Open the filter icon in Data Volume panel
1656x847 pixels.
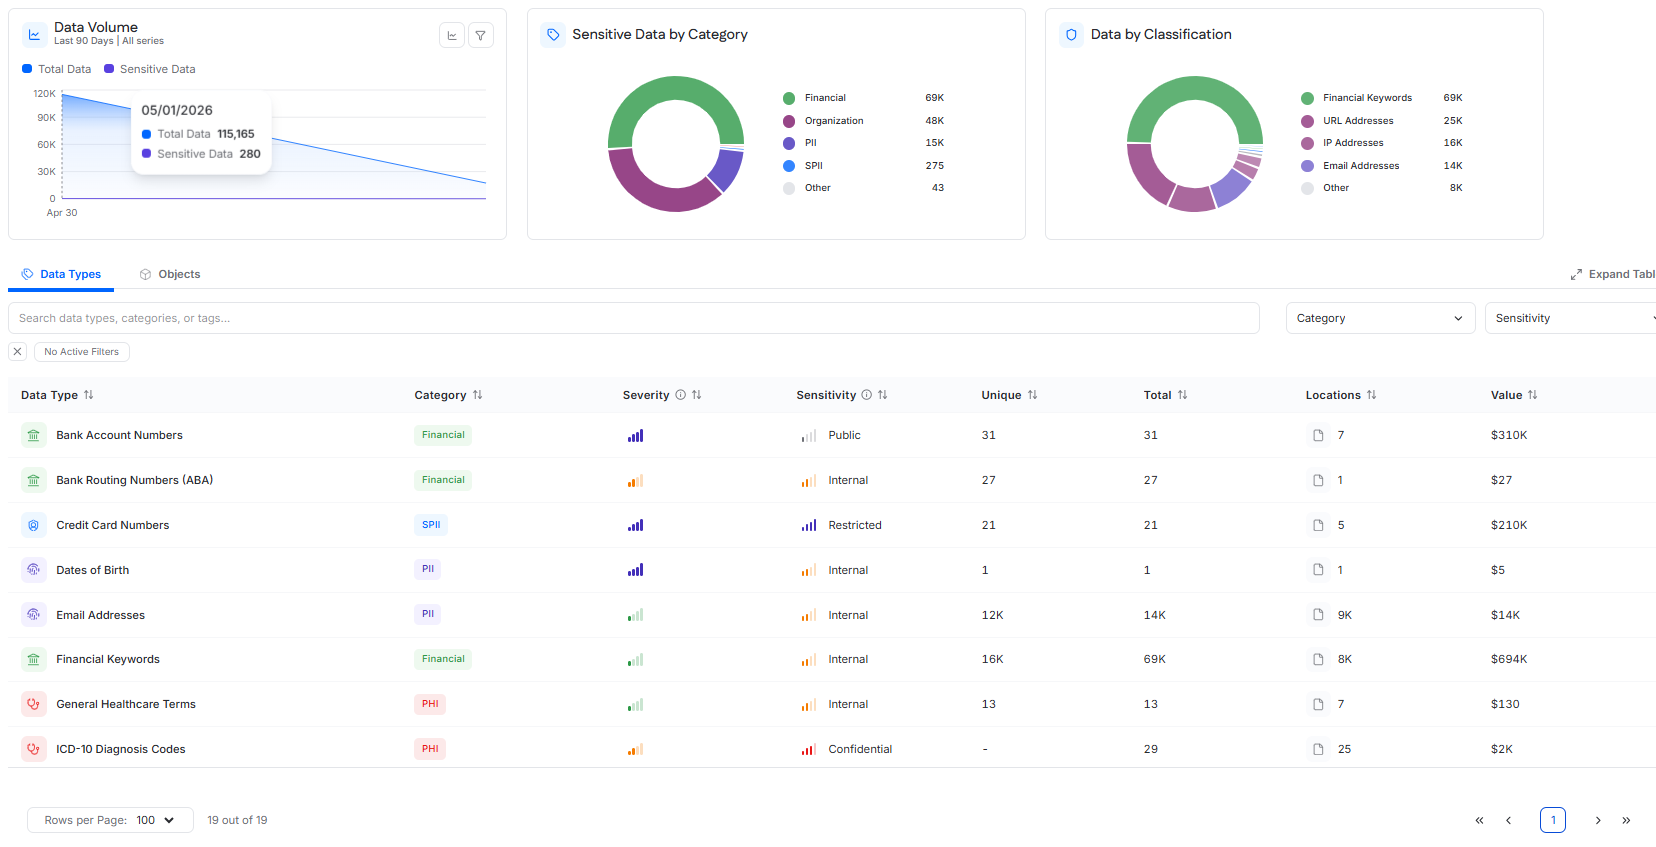(x=481, y=36)
